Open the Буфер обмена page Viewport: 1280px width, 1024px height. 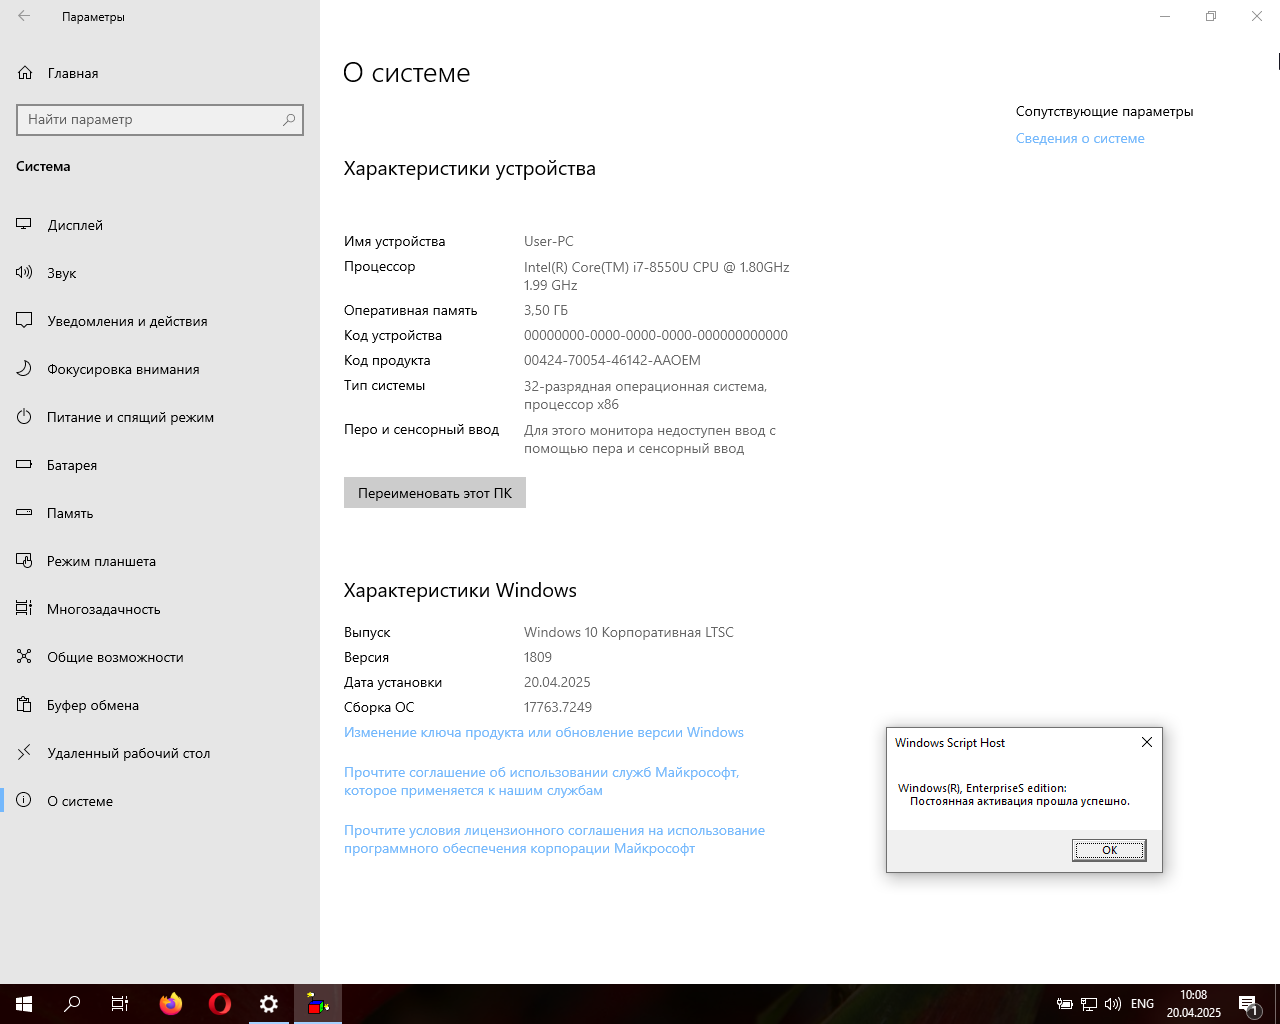[160, 705]
